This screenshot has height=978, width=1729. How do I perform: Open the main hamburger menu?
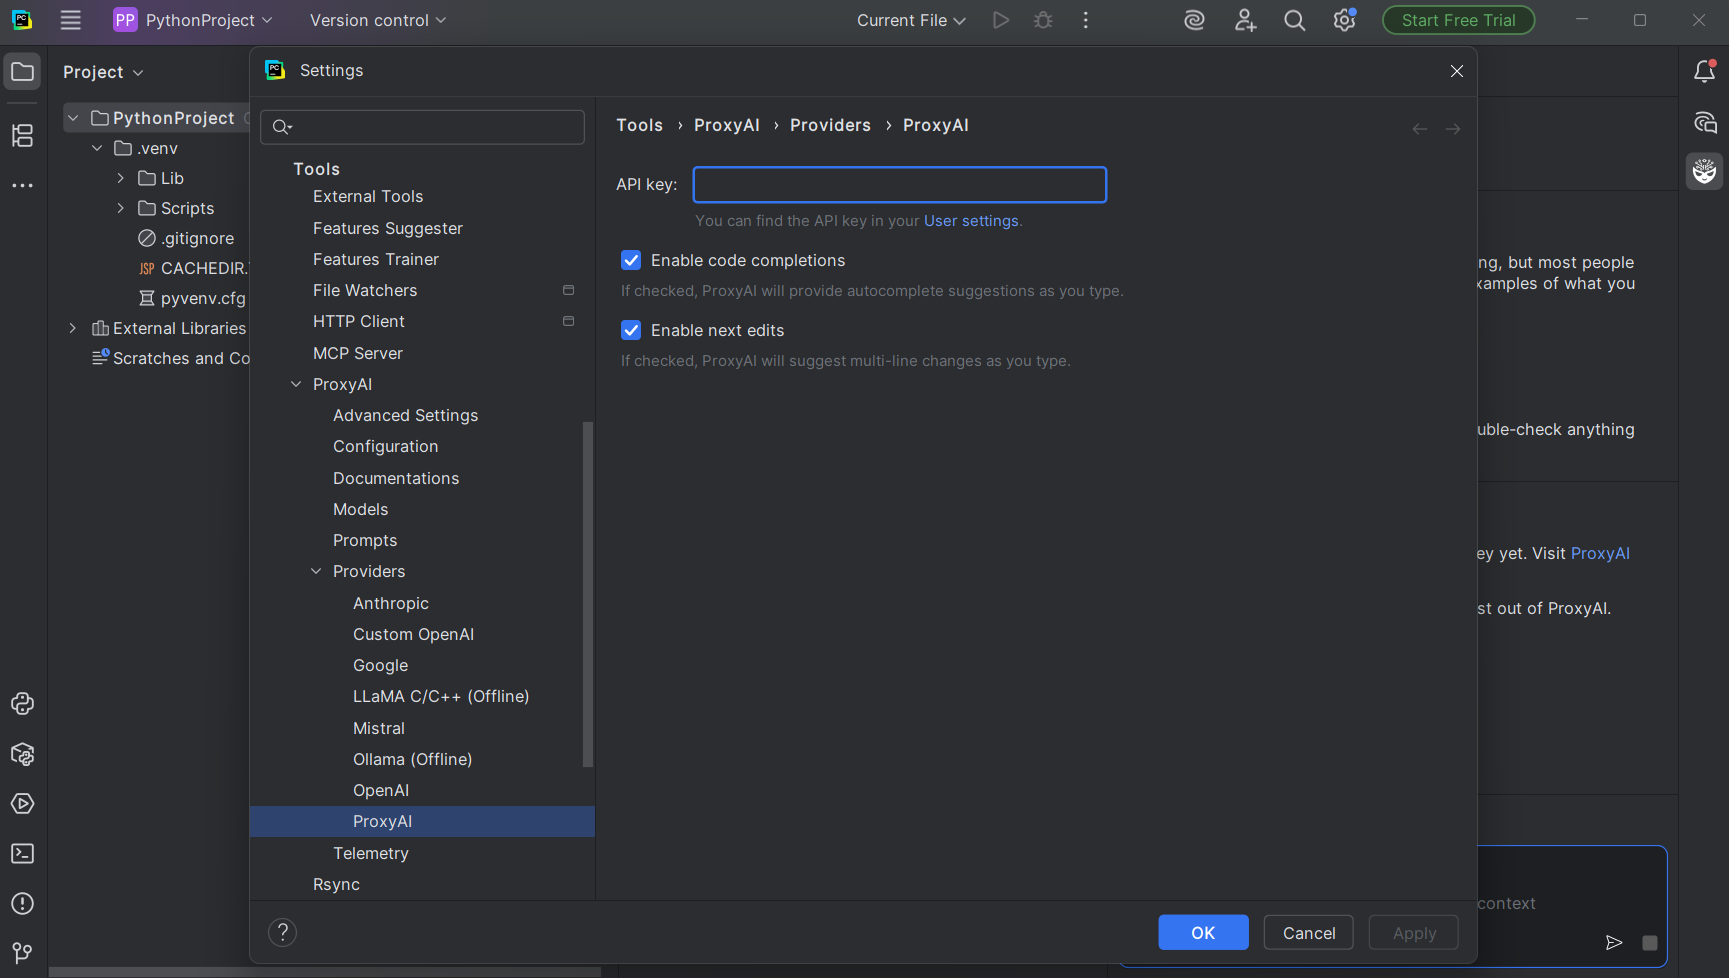coord(70,20)
